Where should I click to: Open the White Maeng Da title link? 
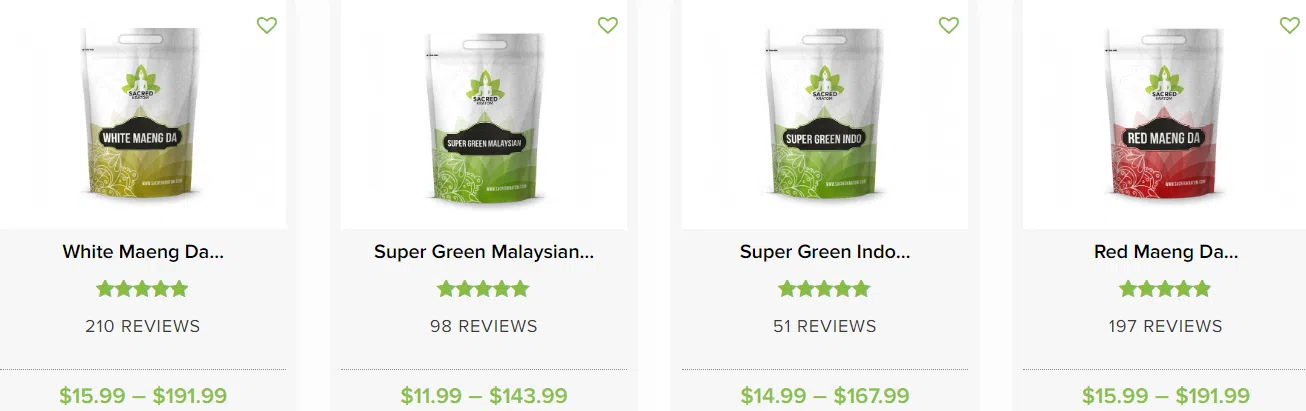click(x=143, y=252)
